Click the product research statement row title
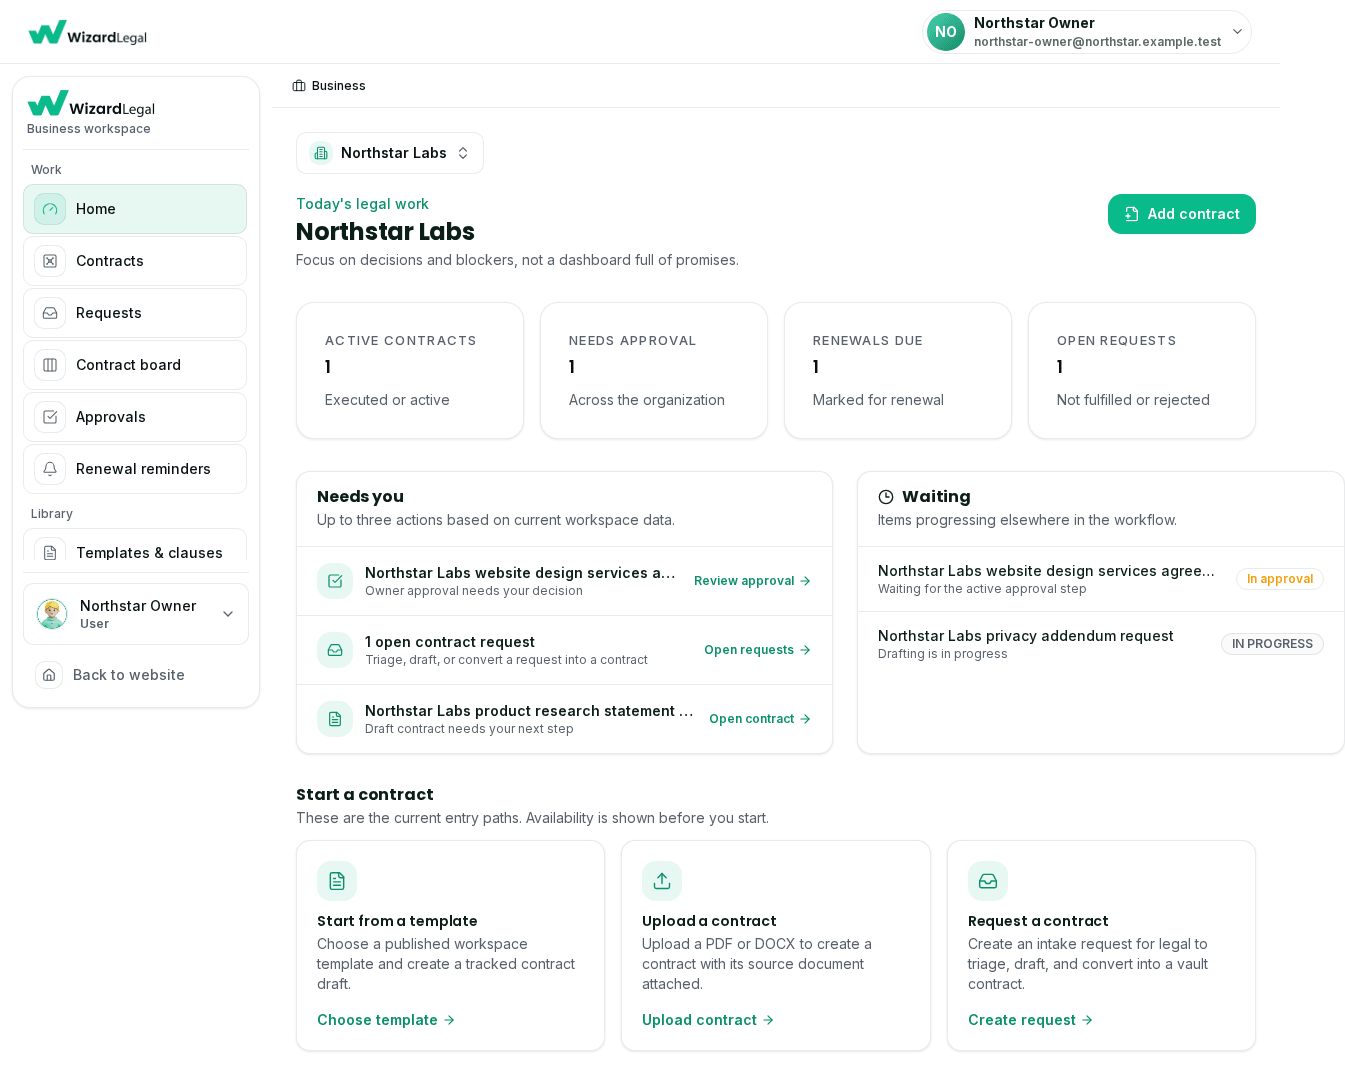 (529, 711)
